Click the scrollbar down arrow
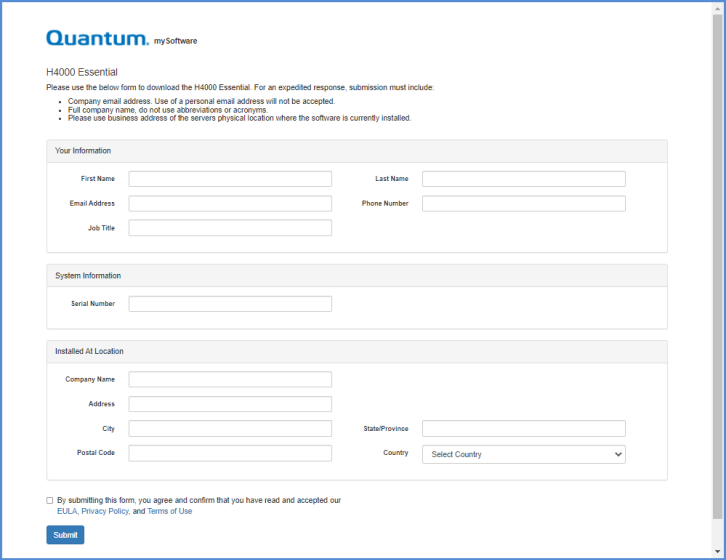Screen dimensions: 726x560 [x=718, y=552]
